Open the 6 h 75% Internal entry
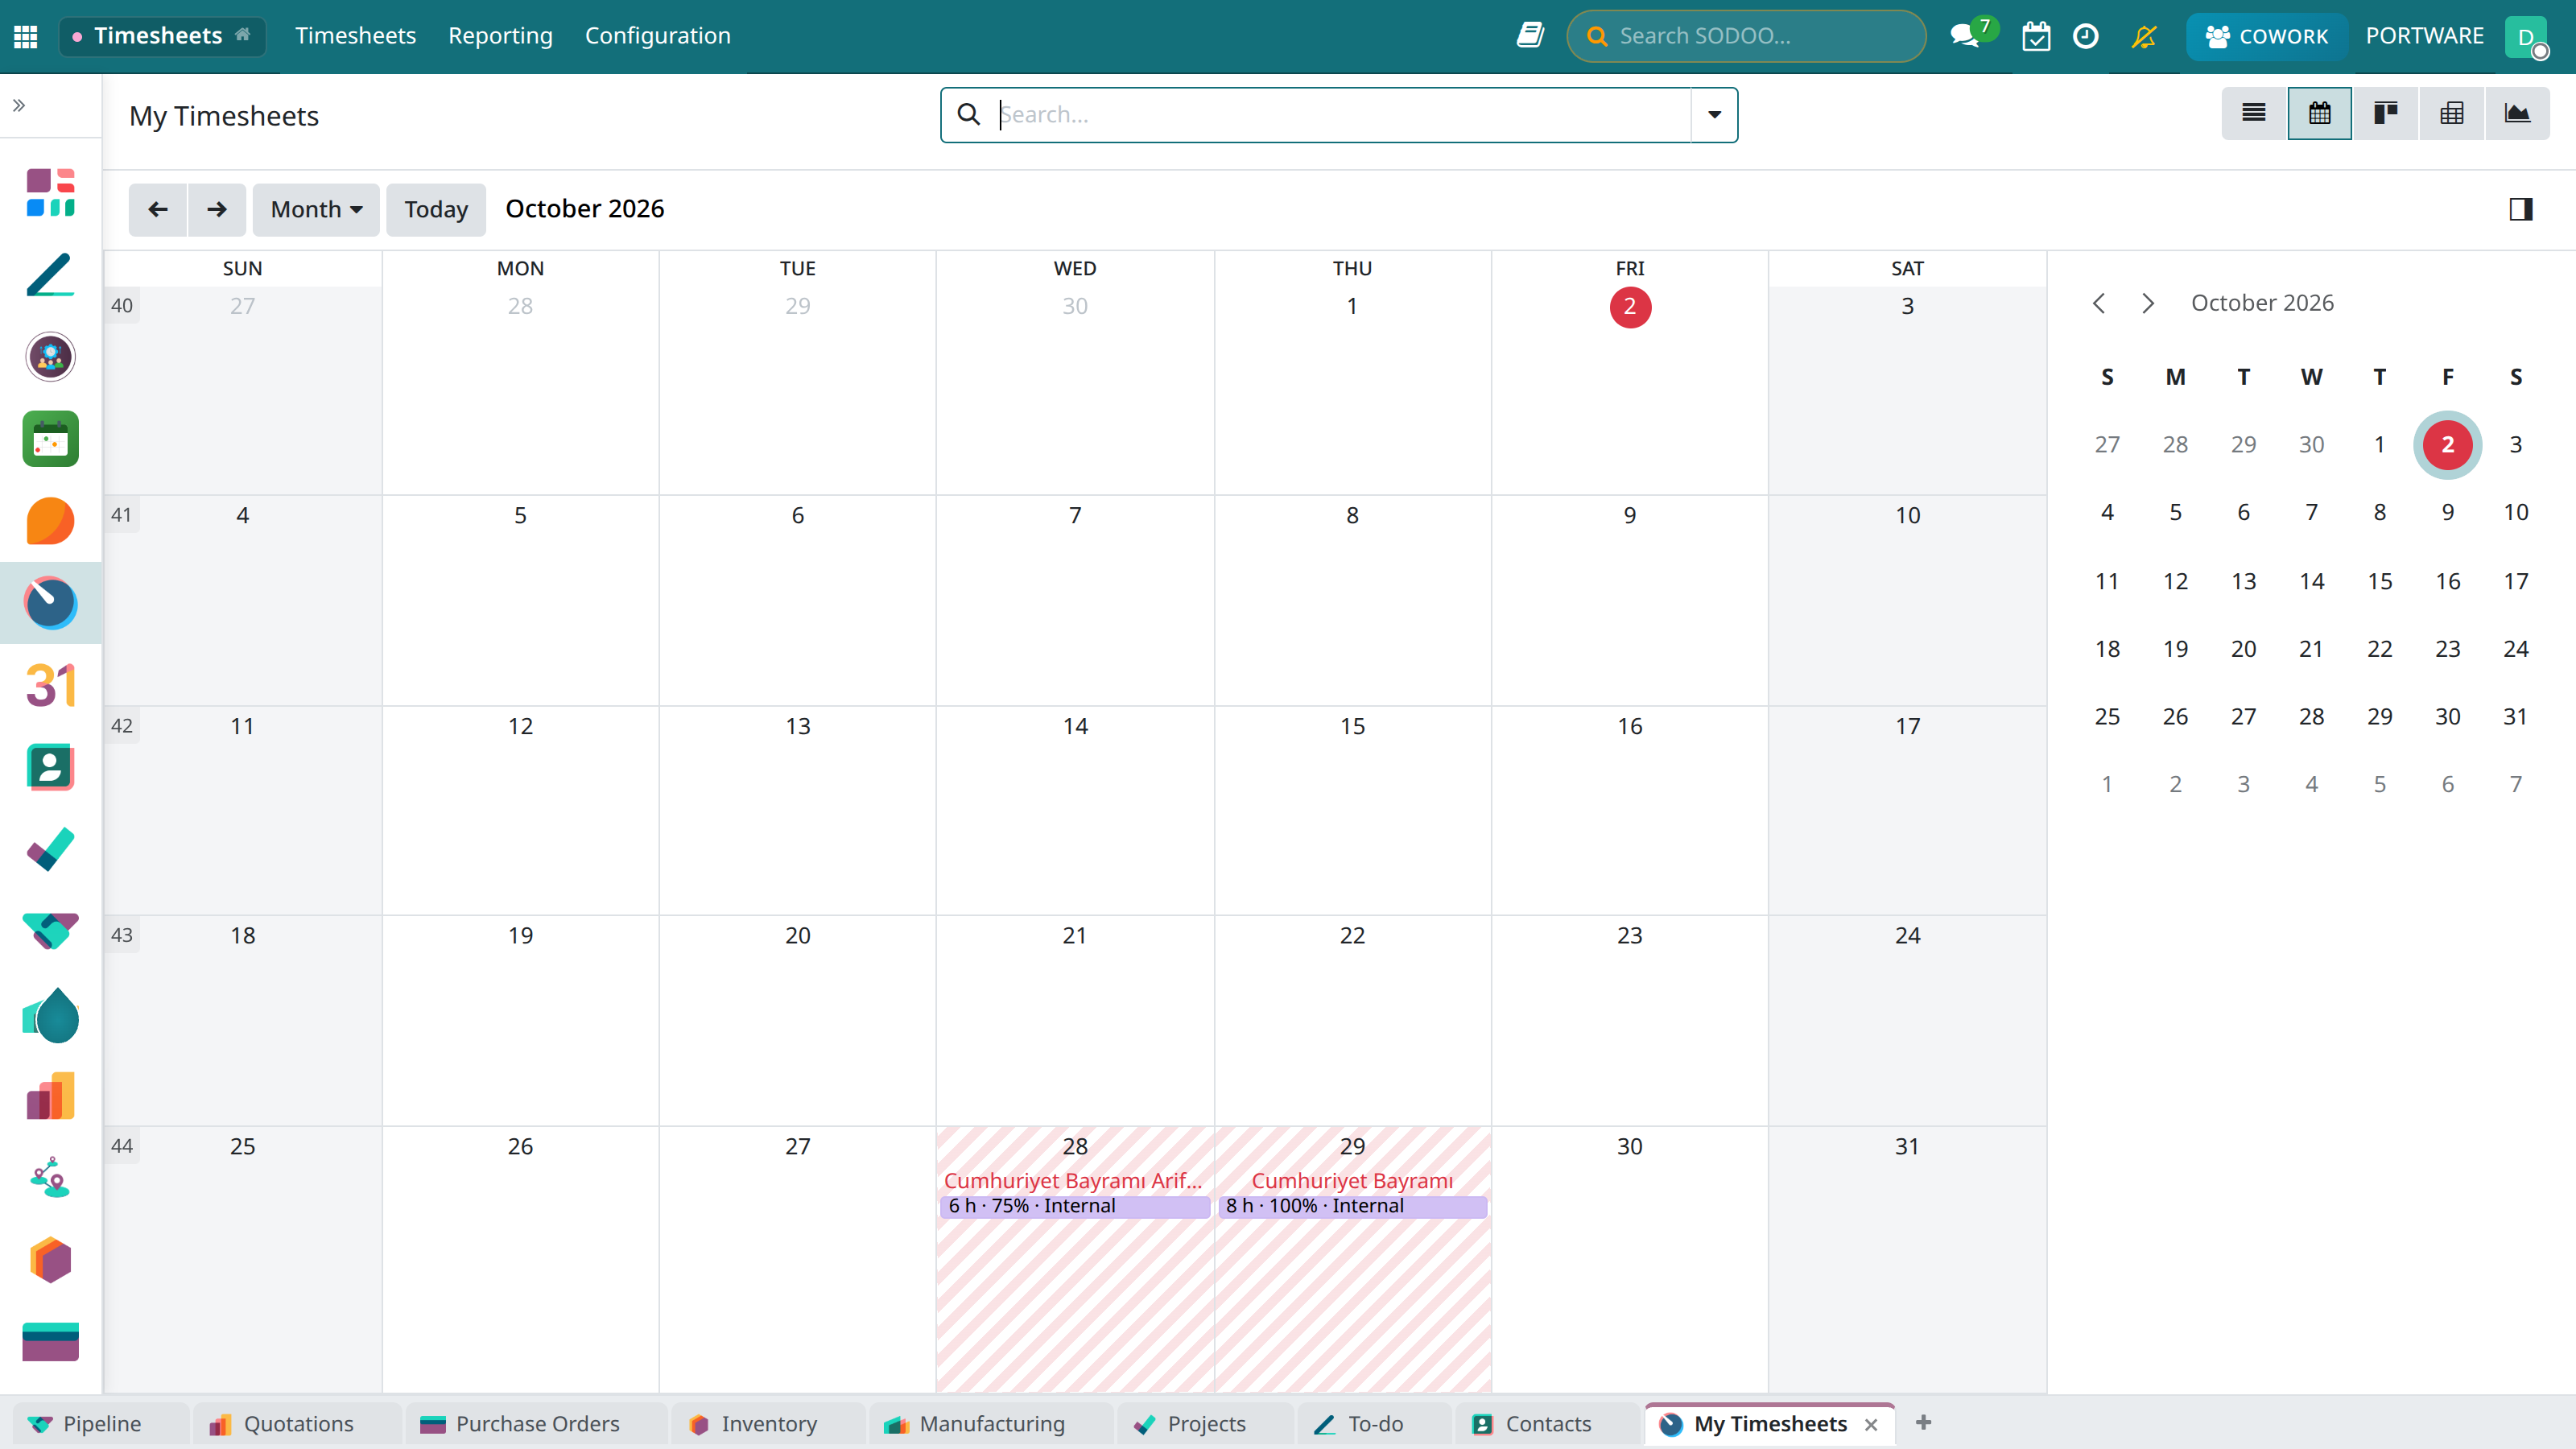The image size is (2576, 1449). pos(1075,1206)
